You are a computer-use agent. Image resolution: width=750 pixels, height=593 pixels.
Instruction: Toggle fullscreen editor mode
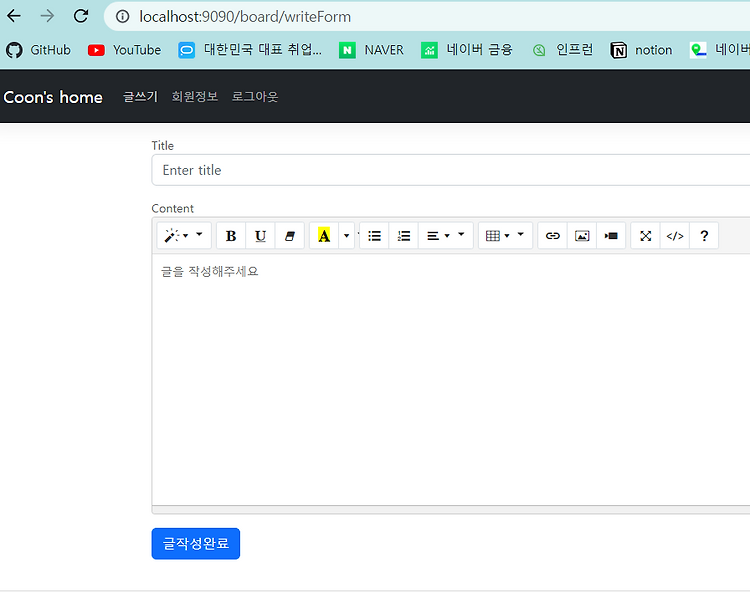[645, 235]
